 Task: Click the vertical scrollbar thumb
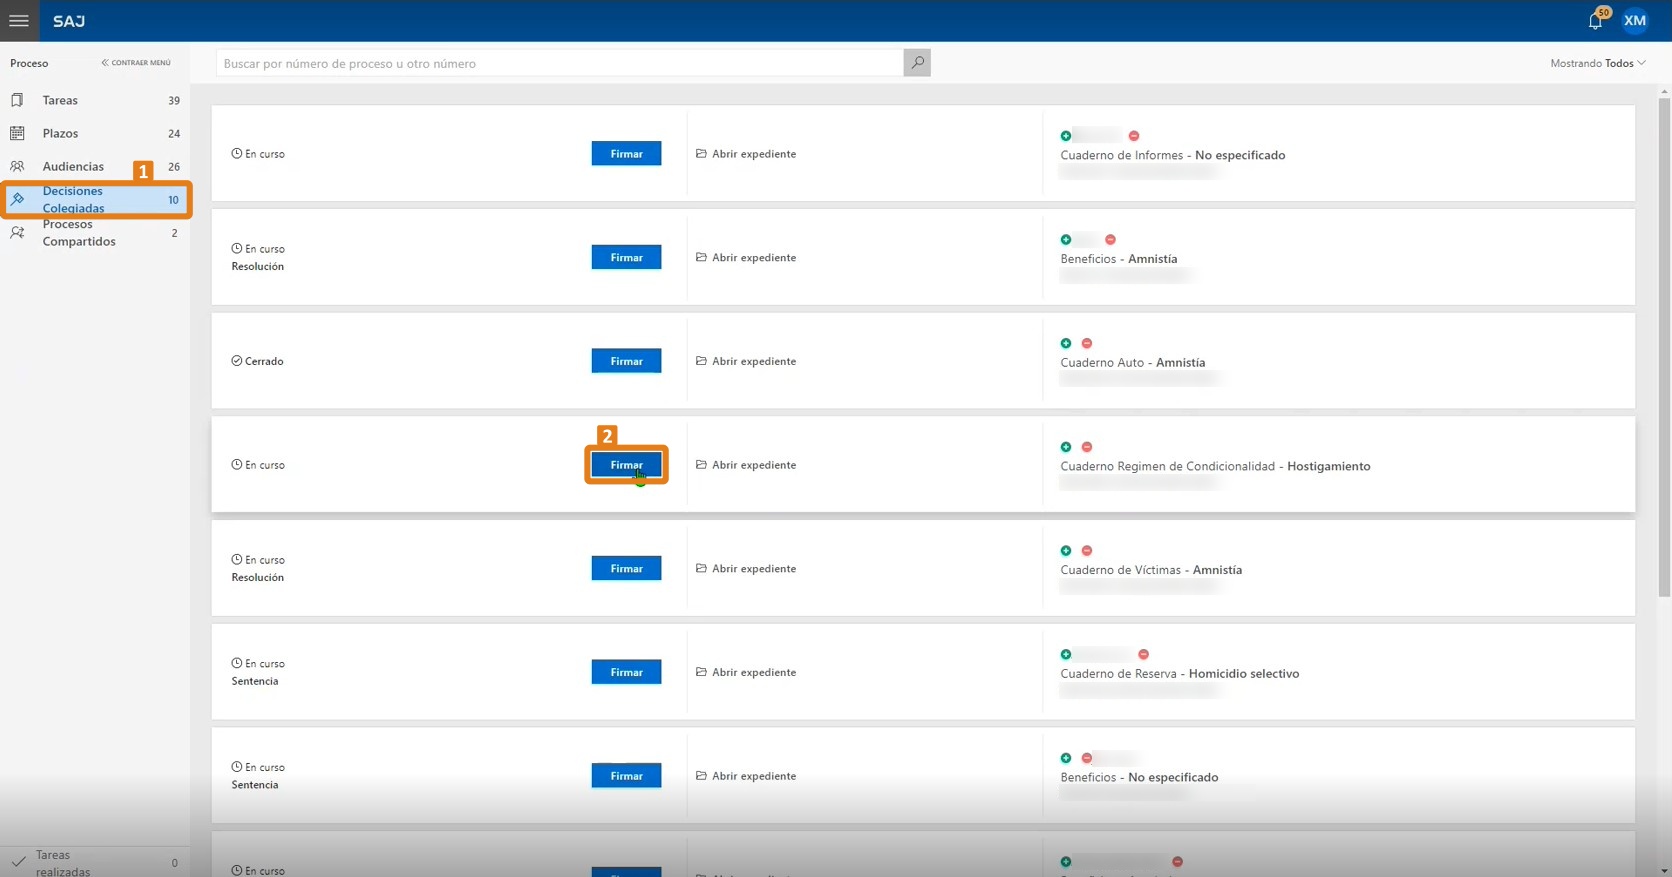(x=1664, y=345)
